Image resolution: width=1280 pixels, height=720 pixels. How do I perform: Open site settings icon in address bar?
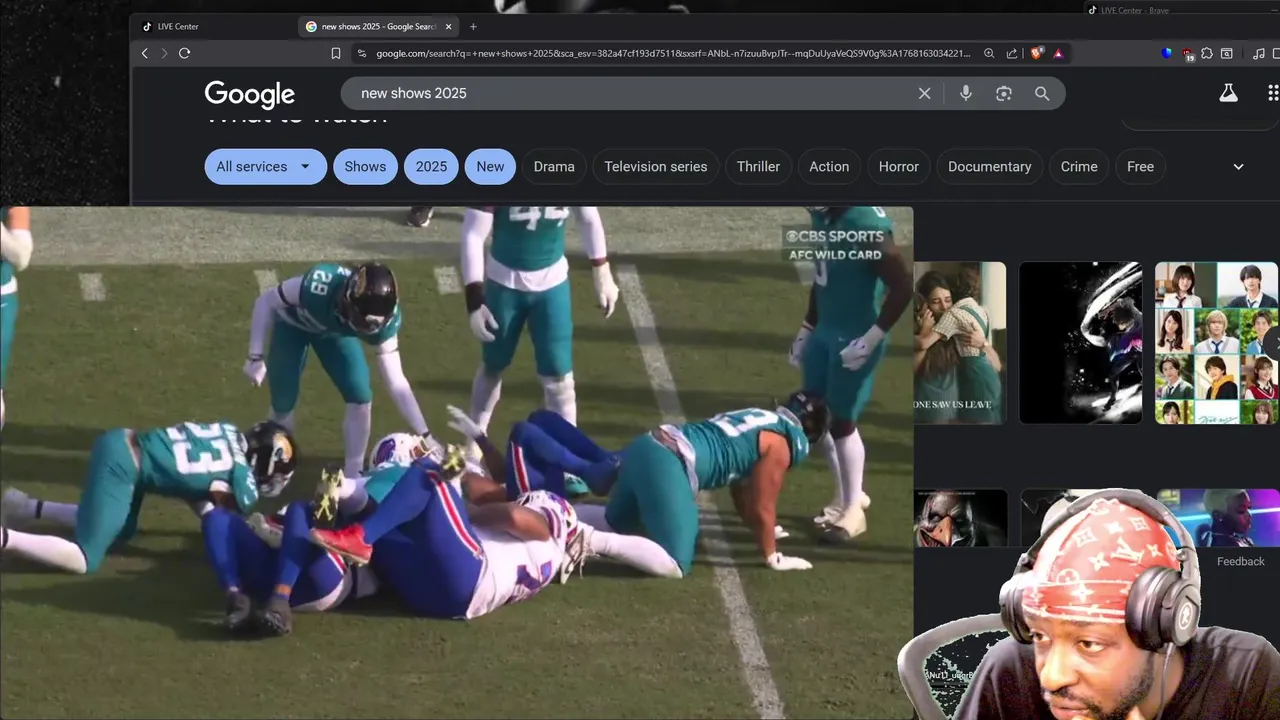361,53
